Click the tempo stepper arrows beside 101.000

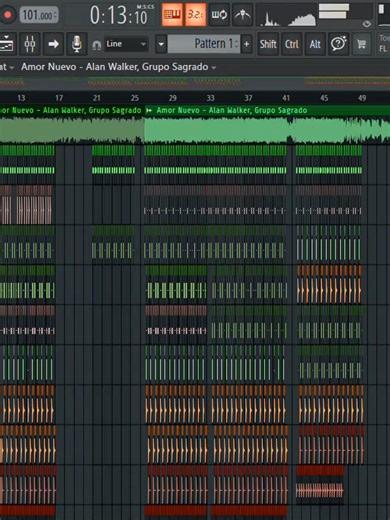pos(56,15)
